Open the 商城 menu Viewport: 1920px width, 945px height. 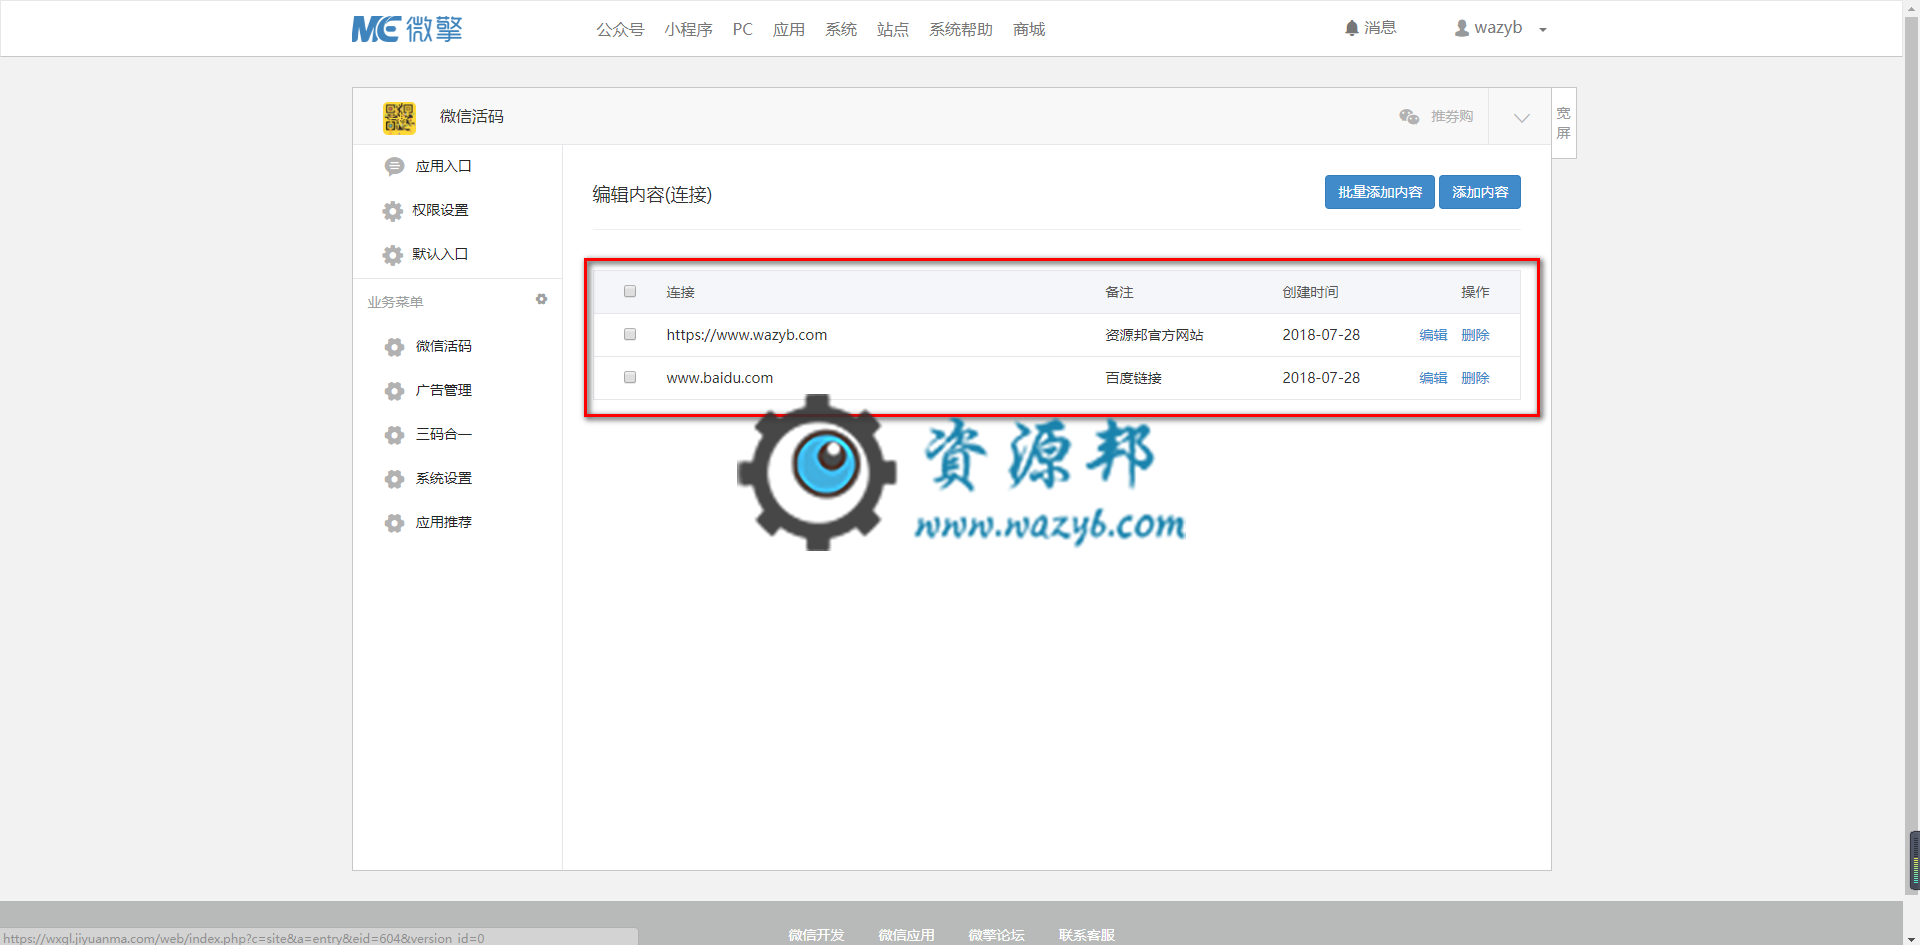click(1029, 29)
